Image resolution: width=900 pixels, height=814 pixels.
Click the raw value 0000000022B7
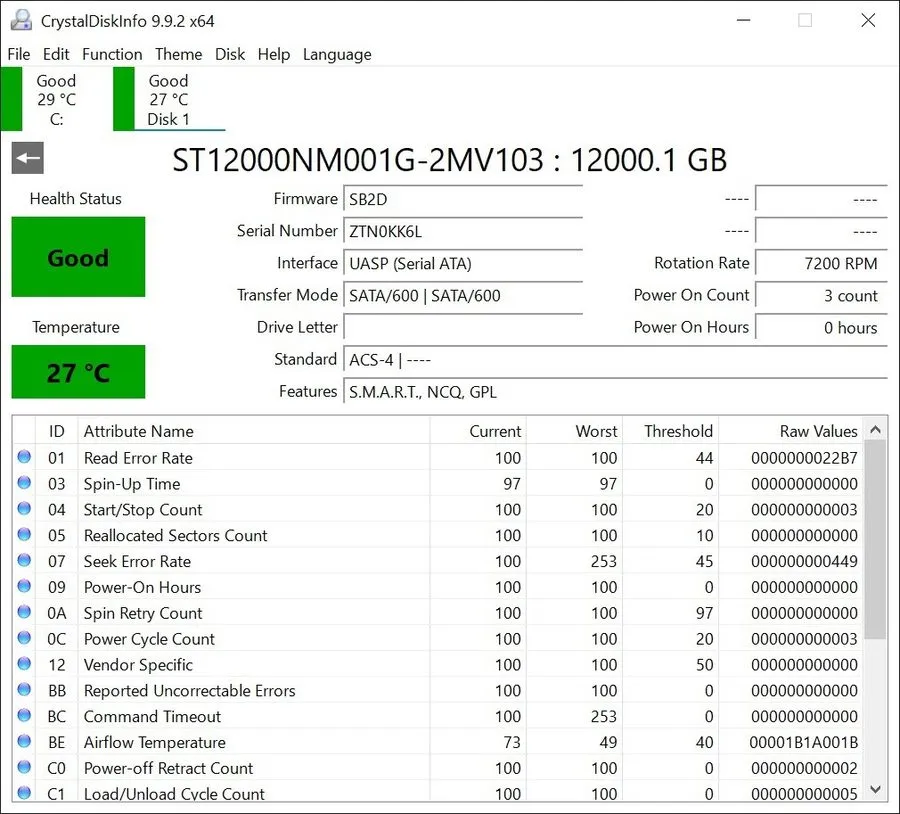804,458
